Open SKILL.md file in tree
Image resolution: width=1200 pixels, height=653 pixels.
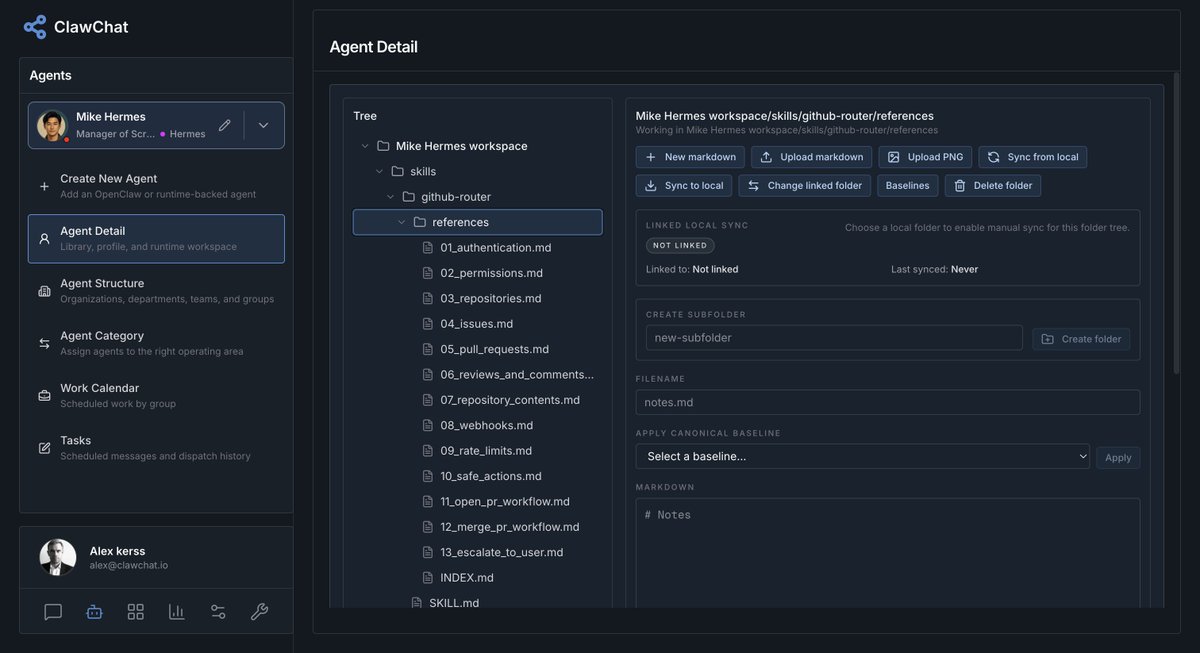(445, 603)
